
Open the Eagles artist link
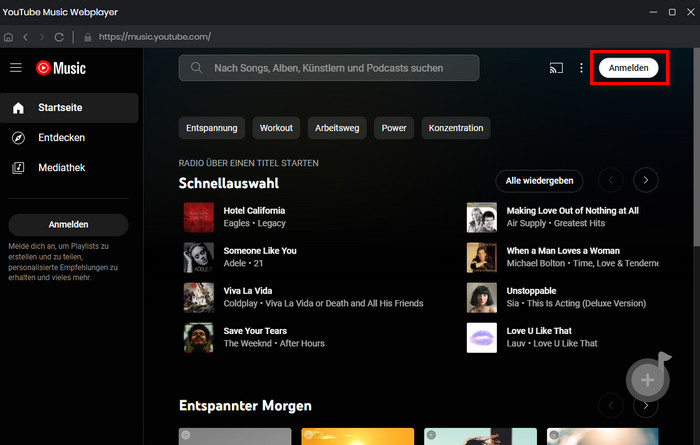click(x=237, y=223)
